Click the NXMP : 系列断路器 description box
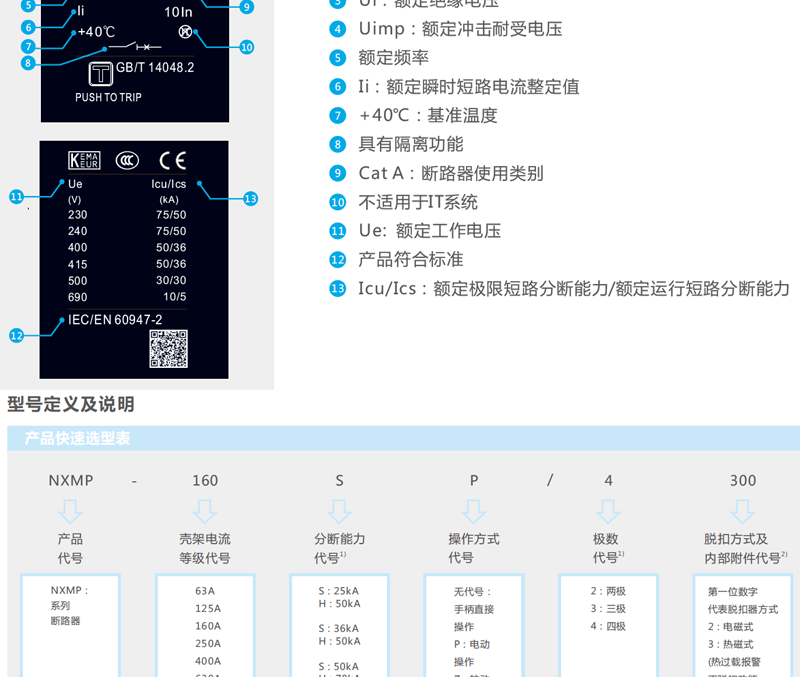 tap(70, 625)
